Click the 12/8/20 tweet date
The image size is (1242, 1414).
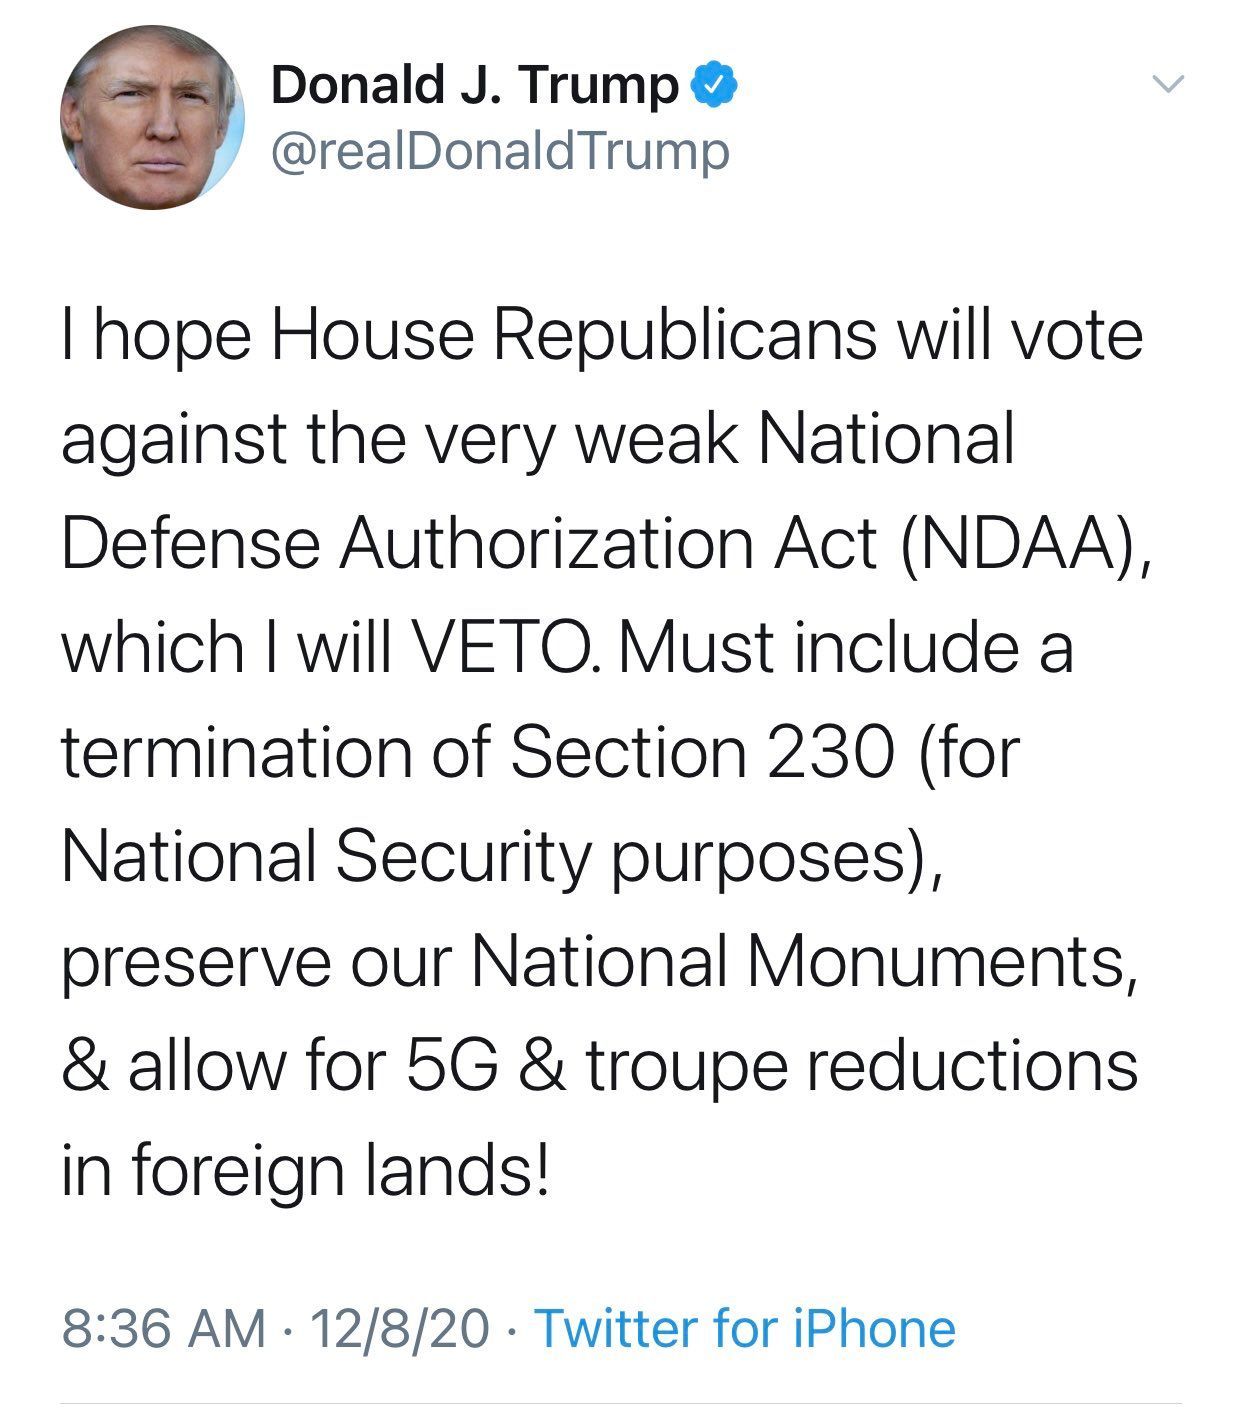(x=400, y=1328)
